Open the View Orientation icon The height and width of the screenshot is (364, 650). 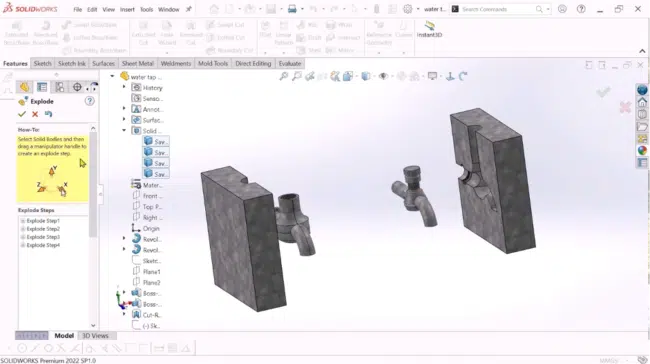point(348,76)
